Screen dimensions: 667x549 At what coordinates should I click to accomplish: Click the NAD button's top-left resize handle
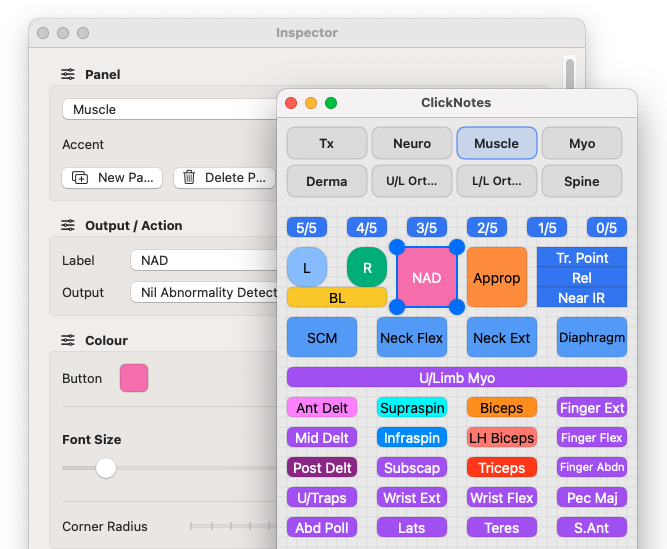[x=397, y=247]
